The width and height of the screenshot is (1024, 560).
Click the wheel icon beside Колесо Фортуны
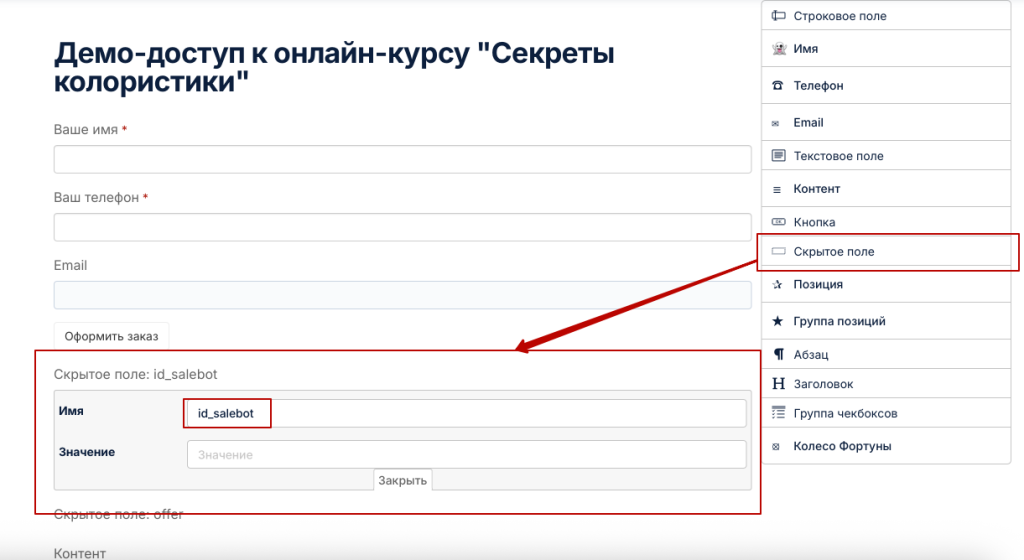(776, 447)
